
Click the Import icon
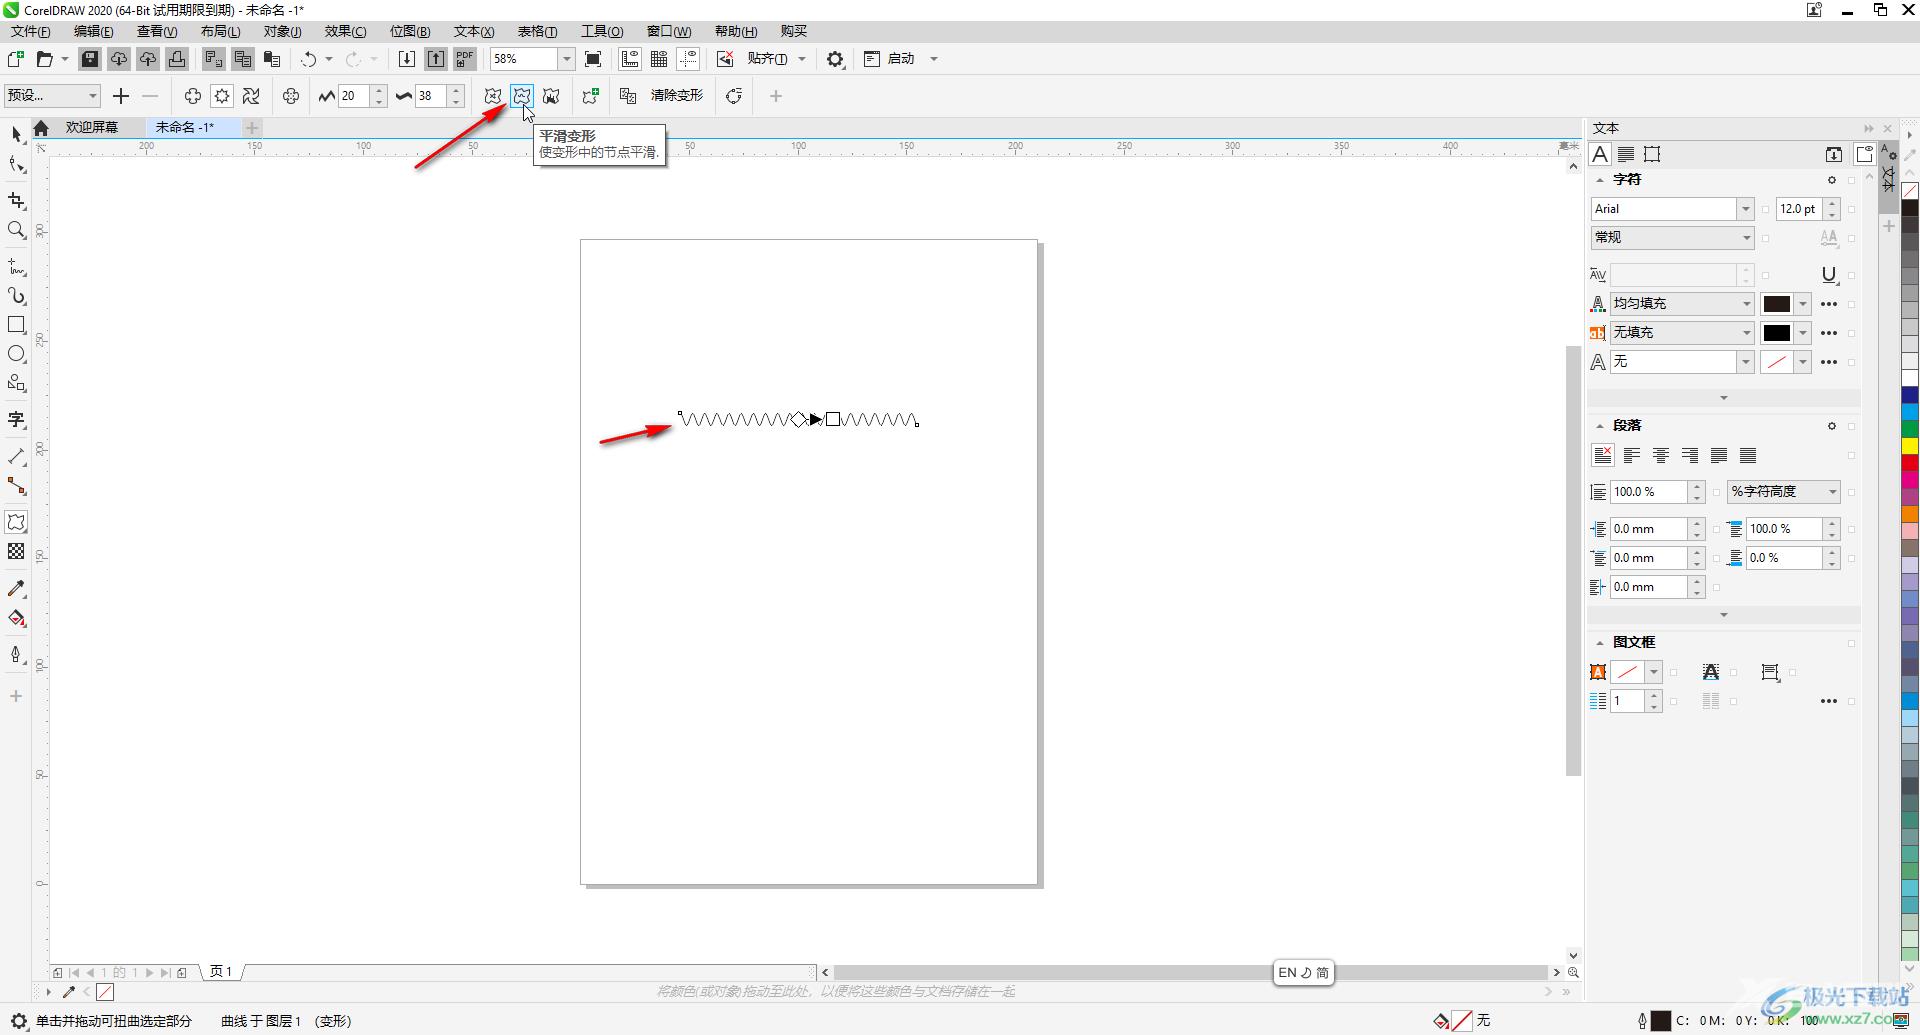pos(407,59)
